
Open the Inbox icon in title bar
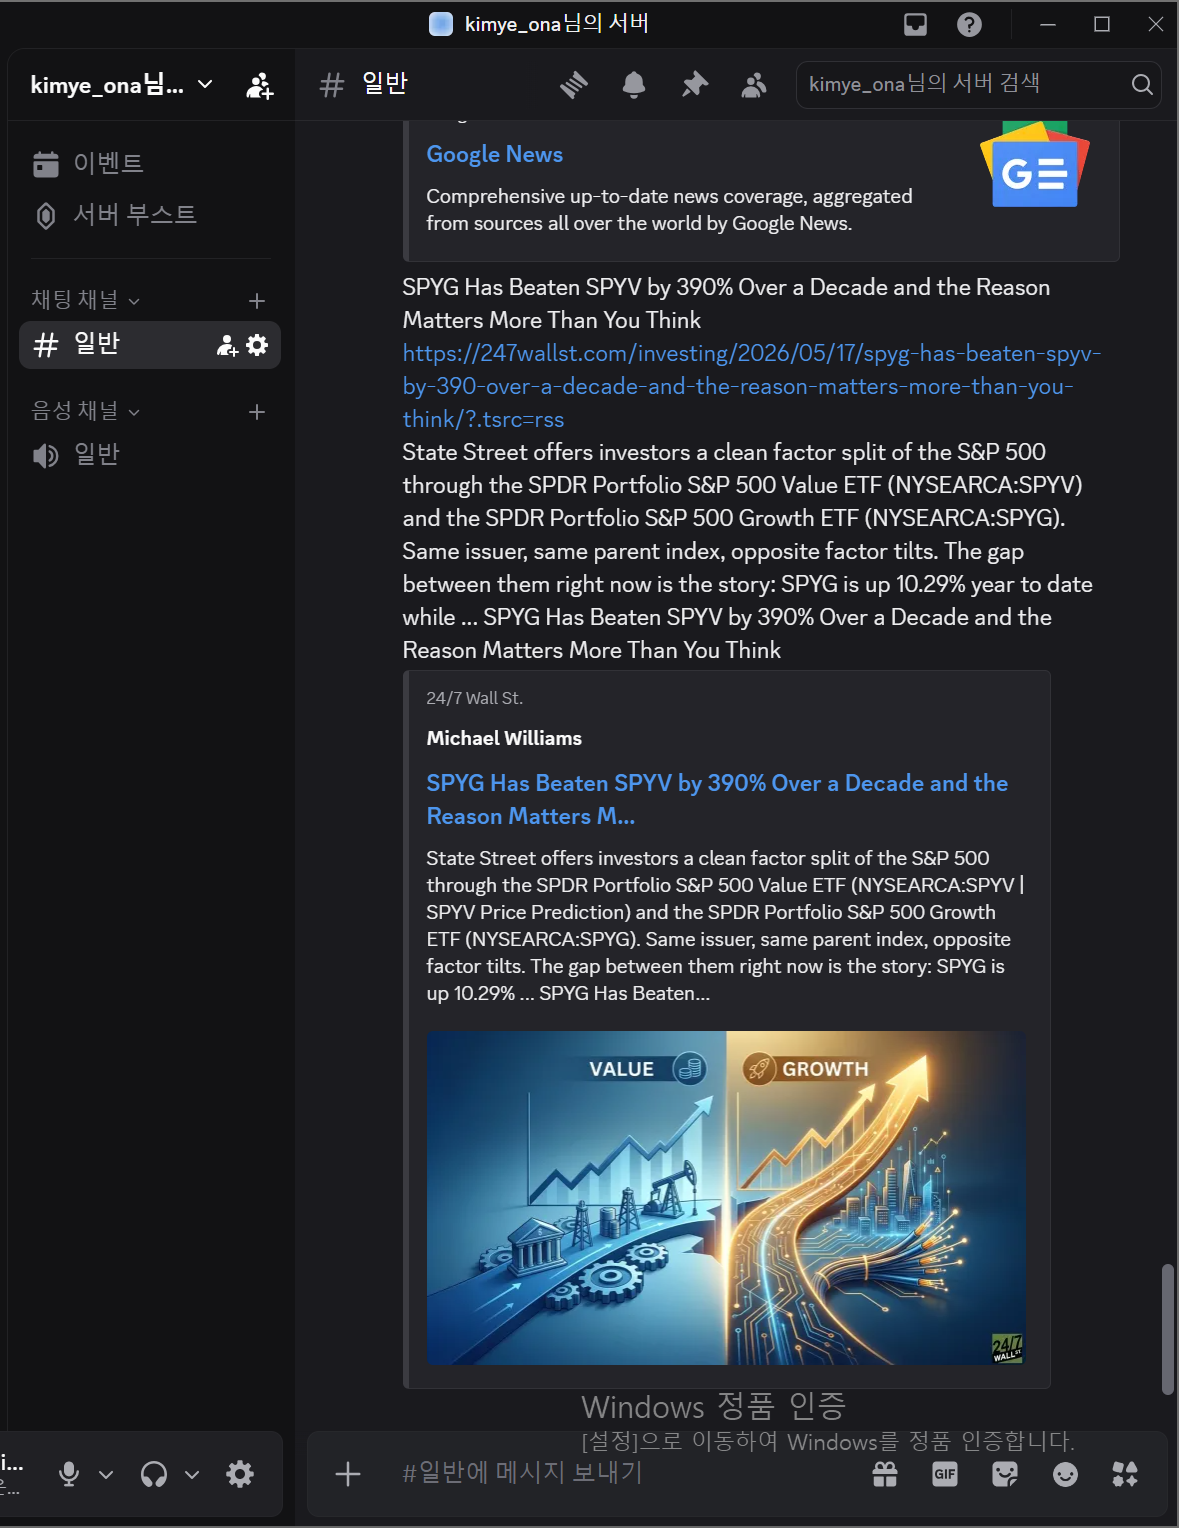point(915,24)
